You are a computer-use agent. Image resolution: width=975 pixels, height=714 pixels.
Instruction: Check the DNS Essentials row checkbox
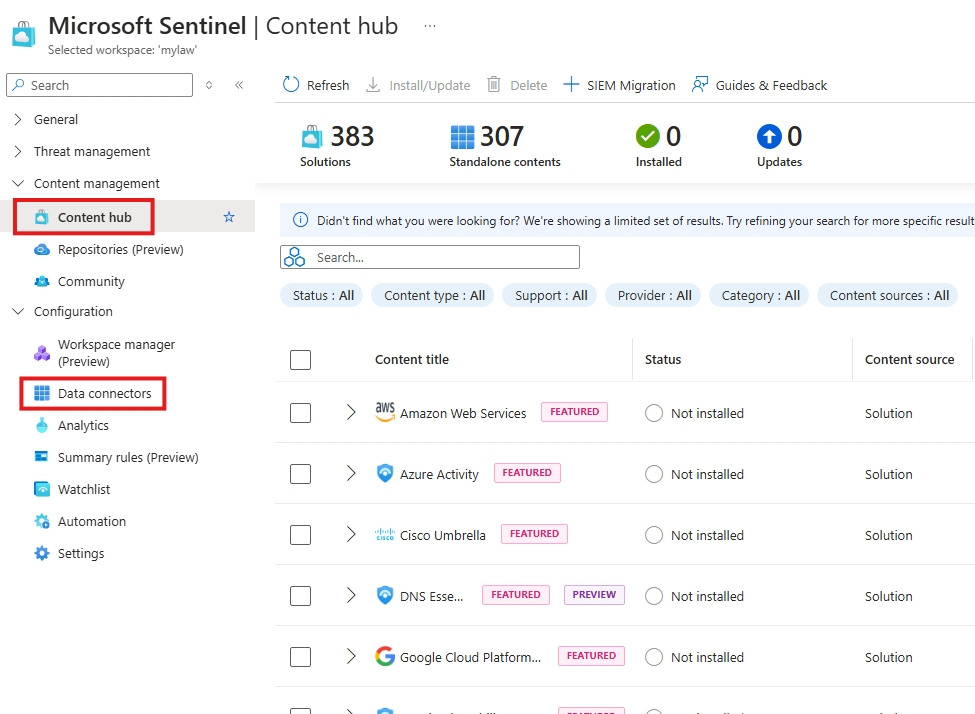(300, 596)
